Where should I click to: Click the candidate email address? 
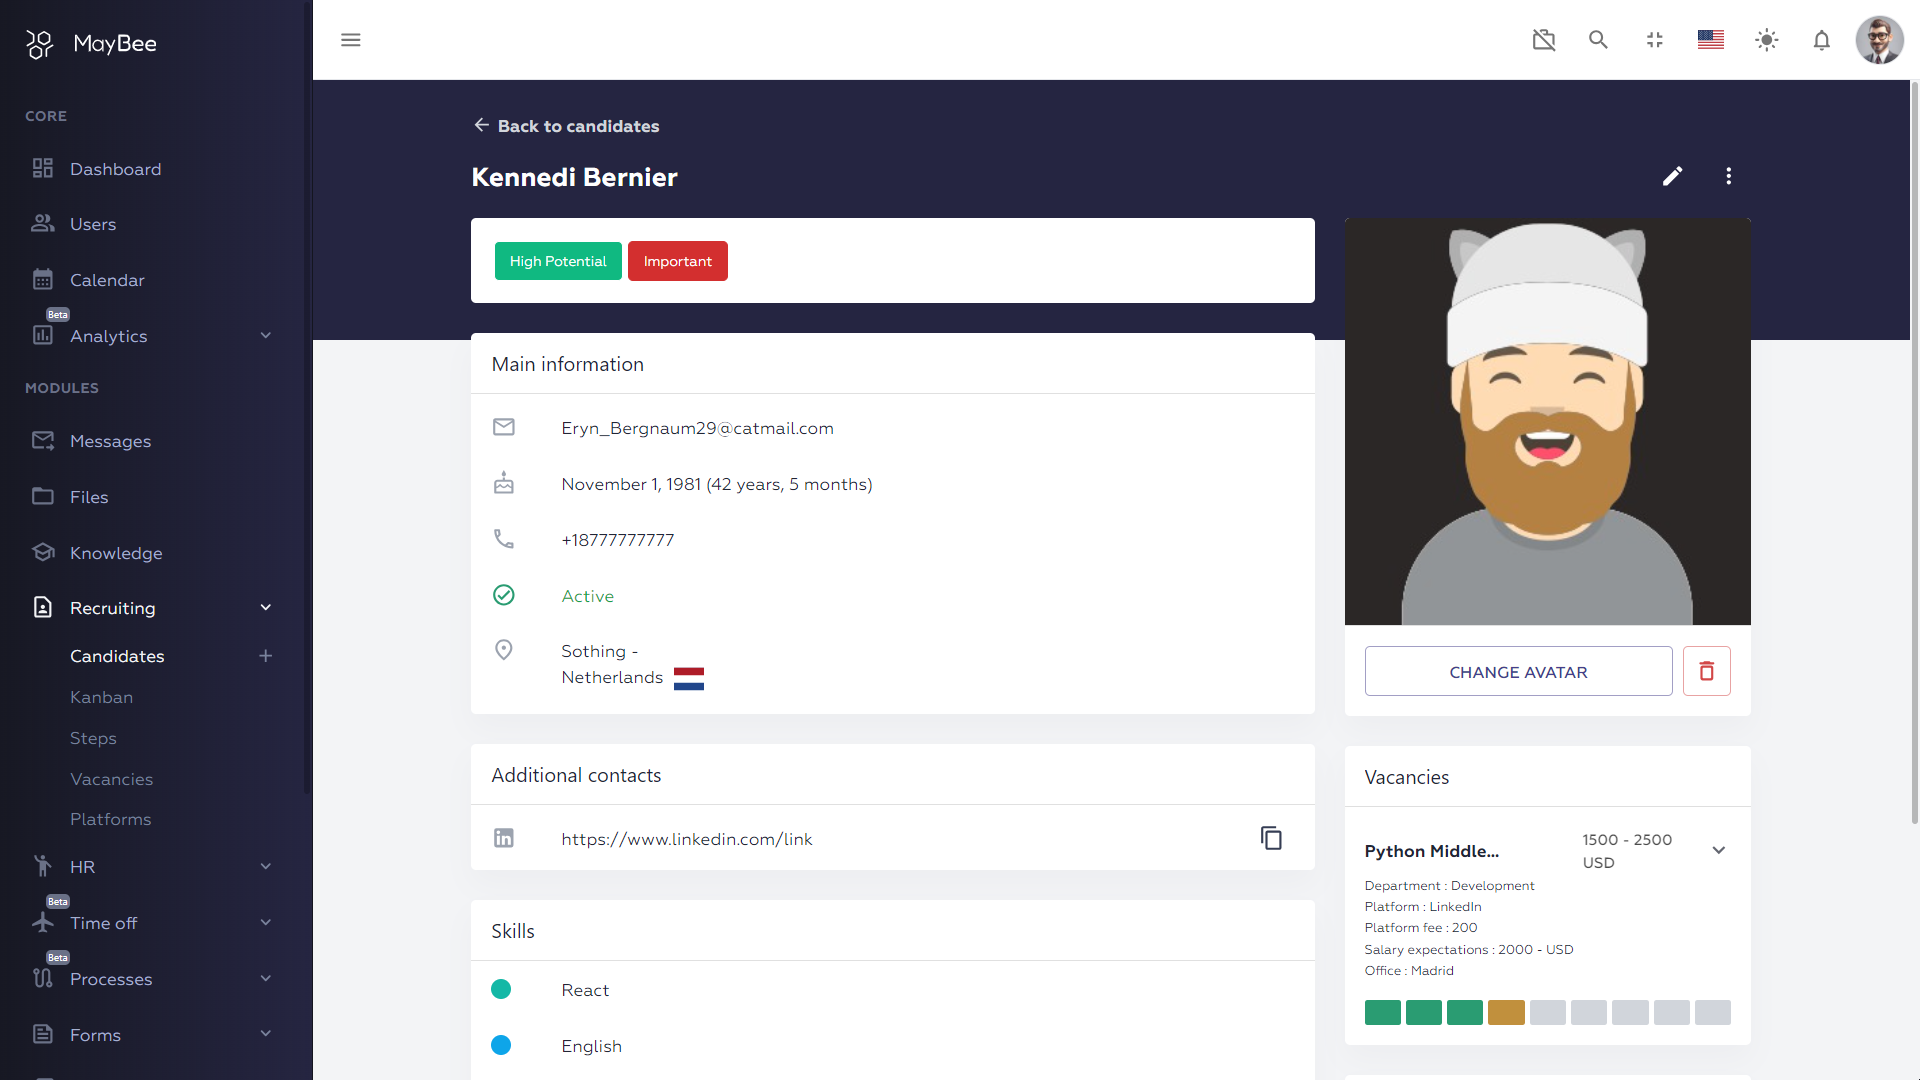697,428
